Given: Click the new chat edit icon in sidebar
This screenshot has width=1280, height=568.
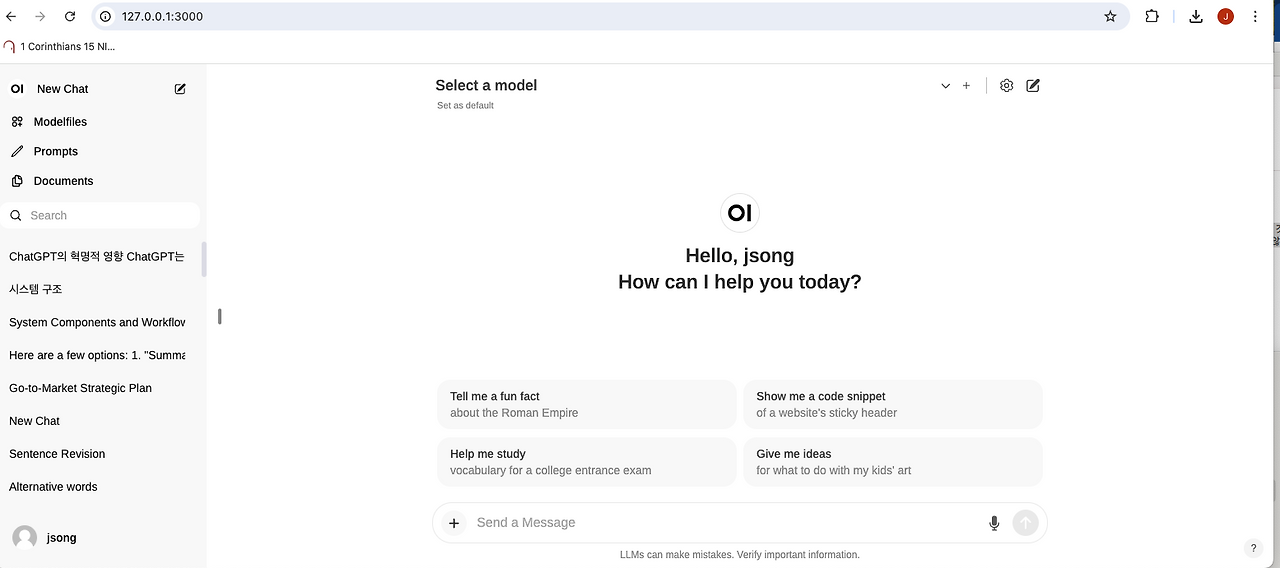Looking at the screenshot, I should pos(180,89).
